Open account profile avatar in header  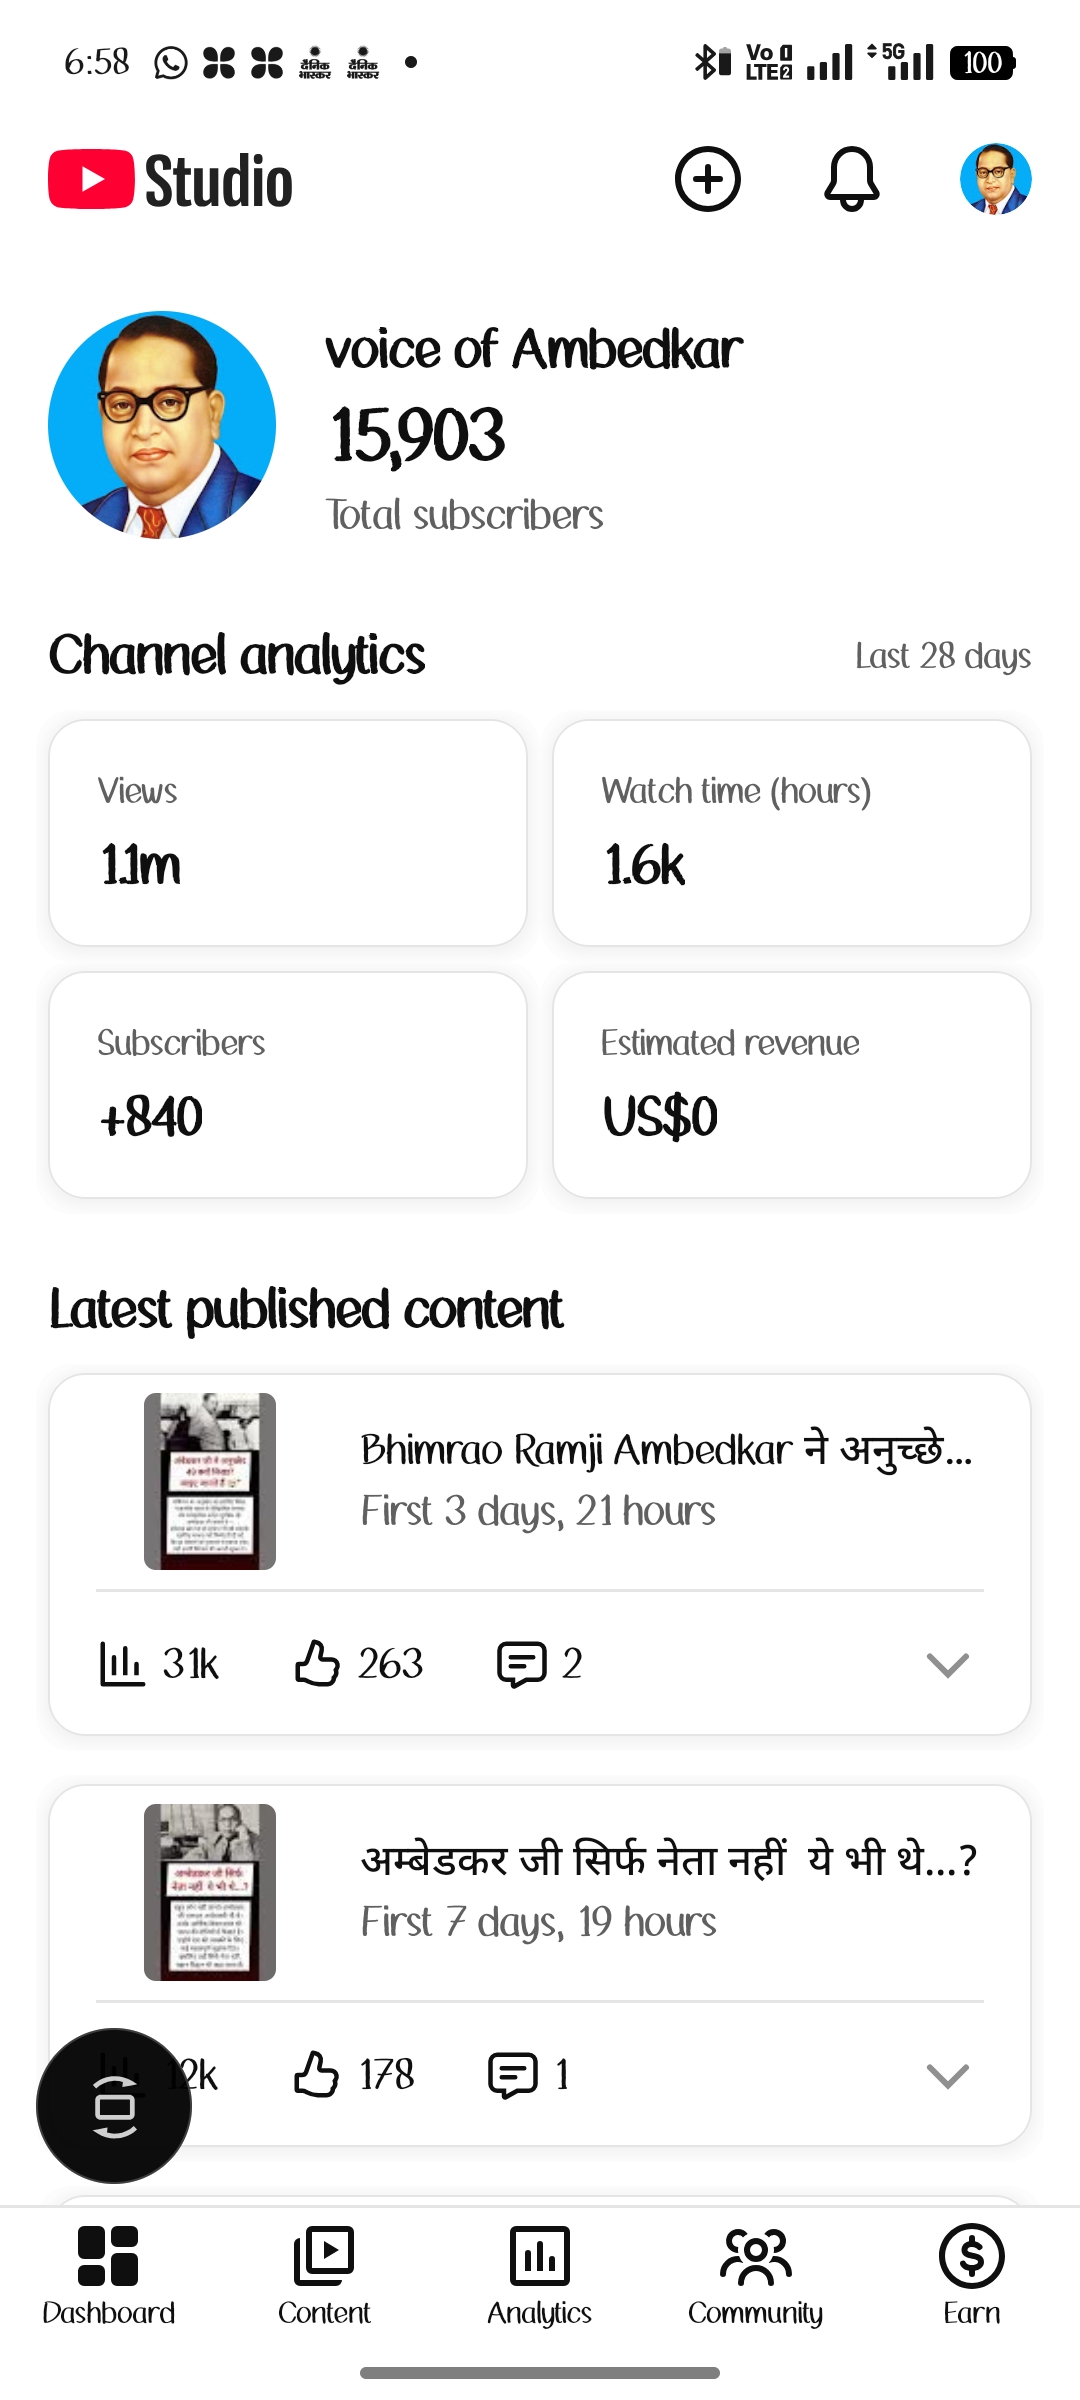coord(995,180)
